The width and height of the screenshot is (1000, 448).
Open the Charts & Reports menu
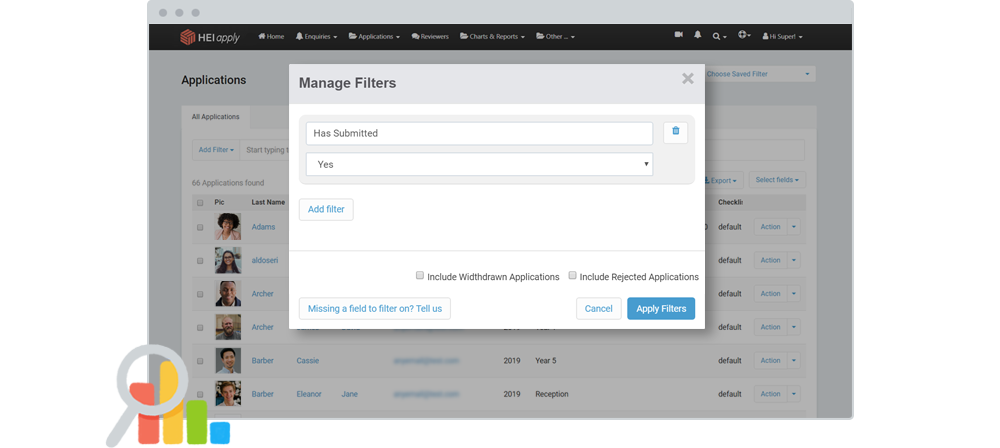point(491,37)
